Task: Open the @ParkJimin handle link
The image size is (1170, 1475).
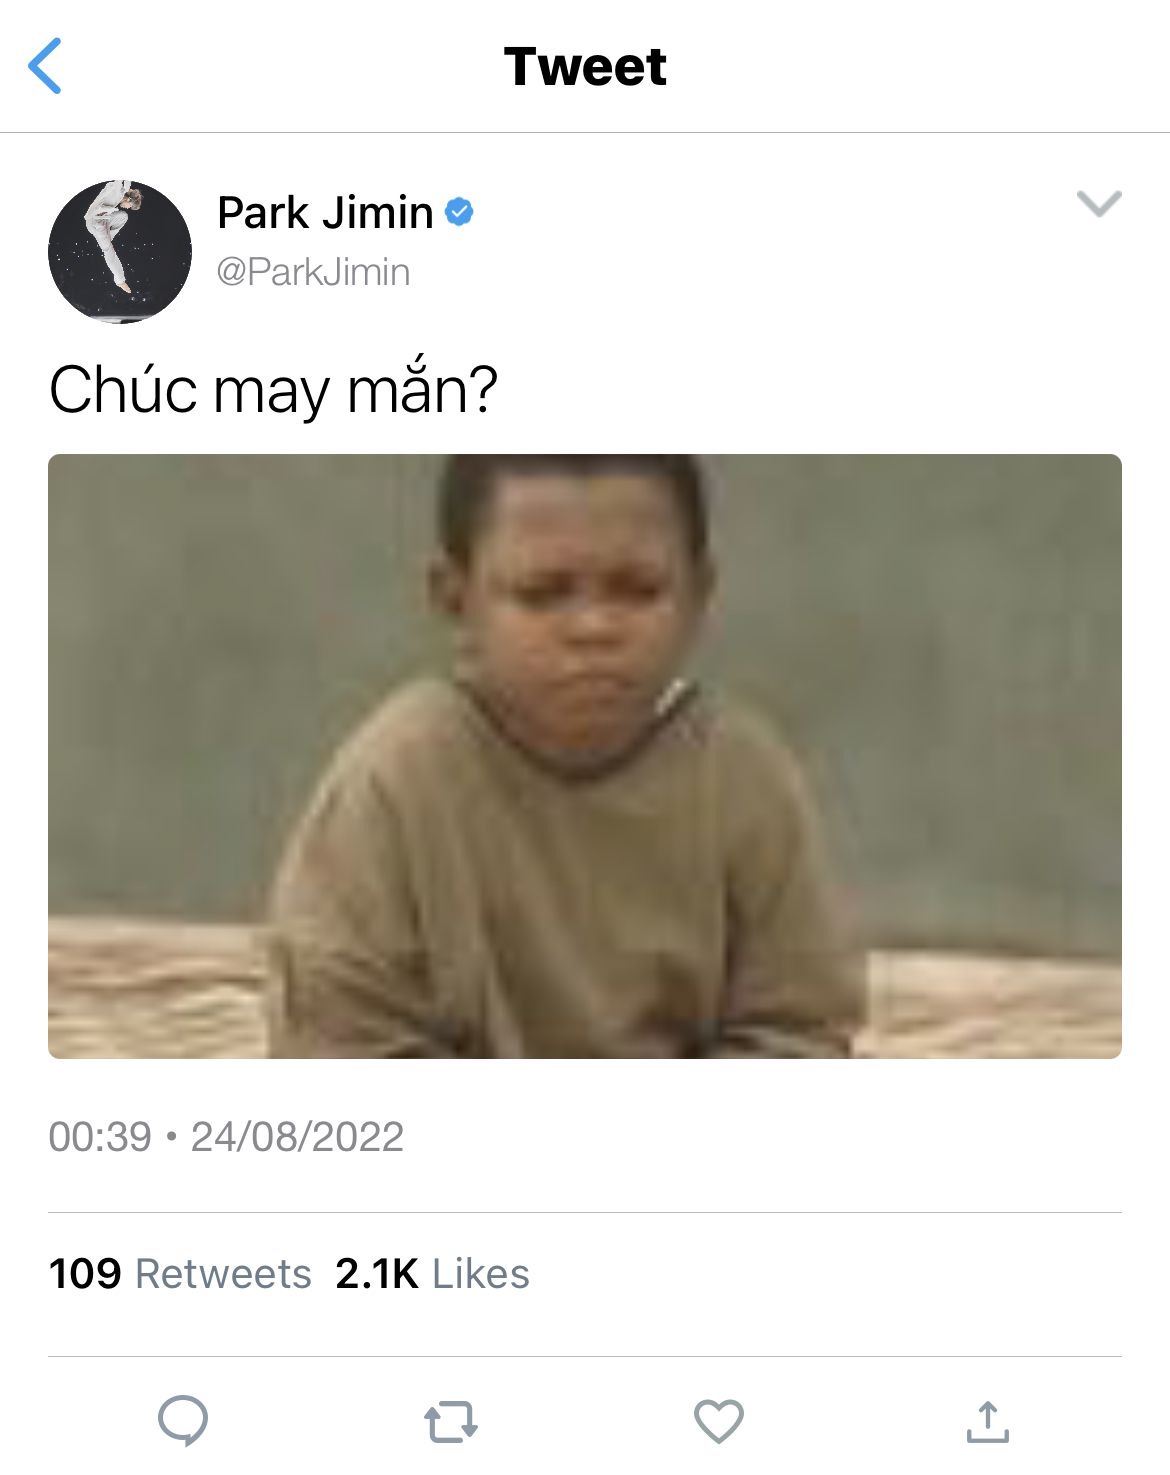Action: point(313,272)
